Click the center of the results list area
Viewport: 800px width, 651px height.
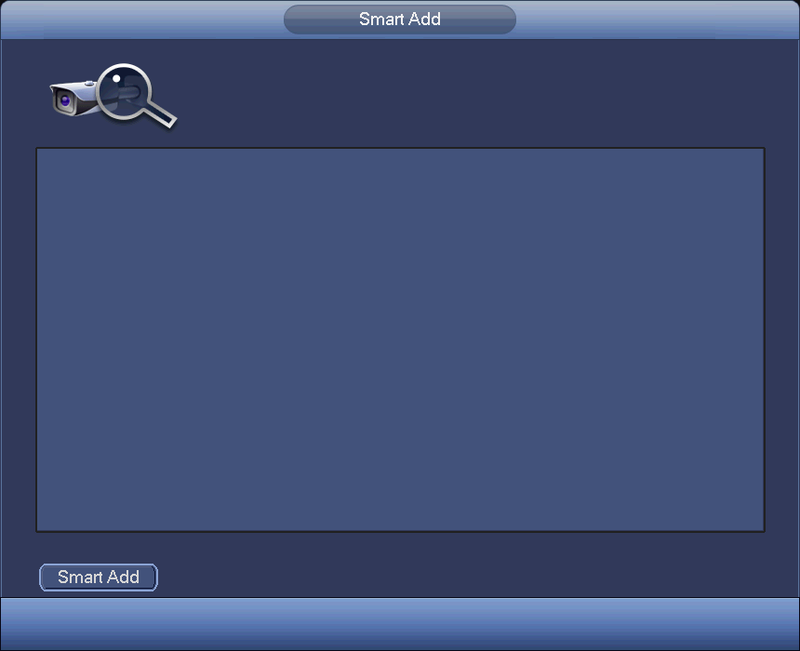click(x=400, y=340)
